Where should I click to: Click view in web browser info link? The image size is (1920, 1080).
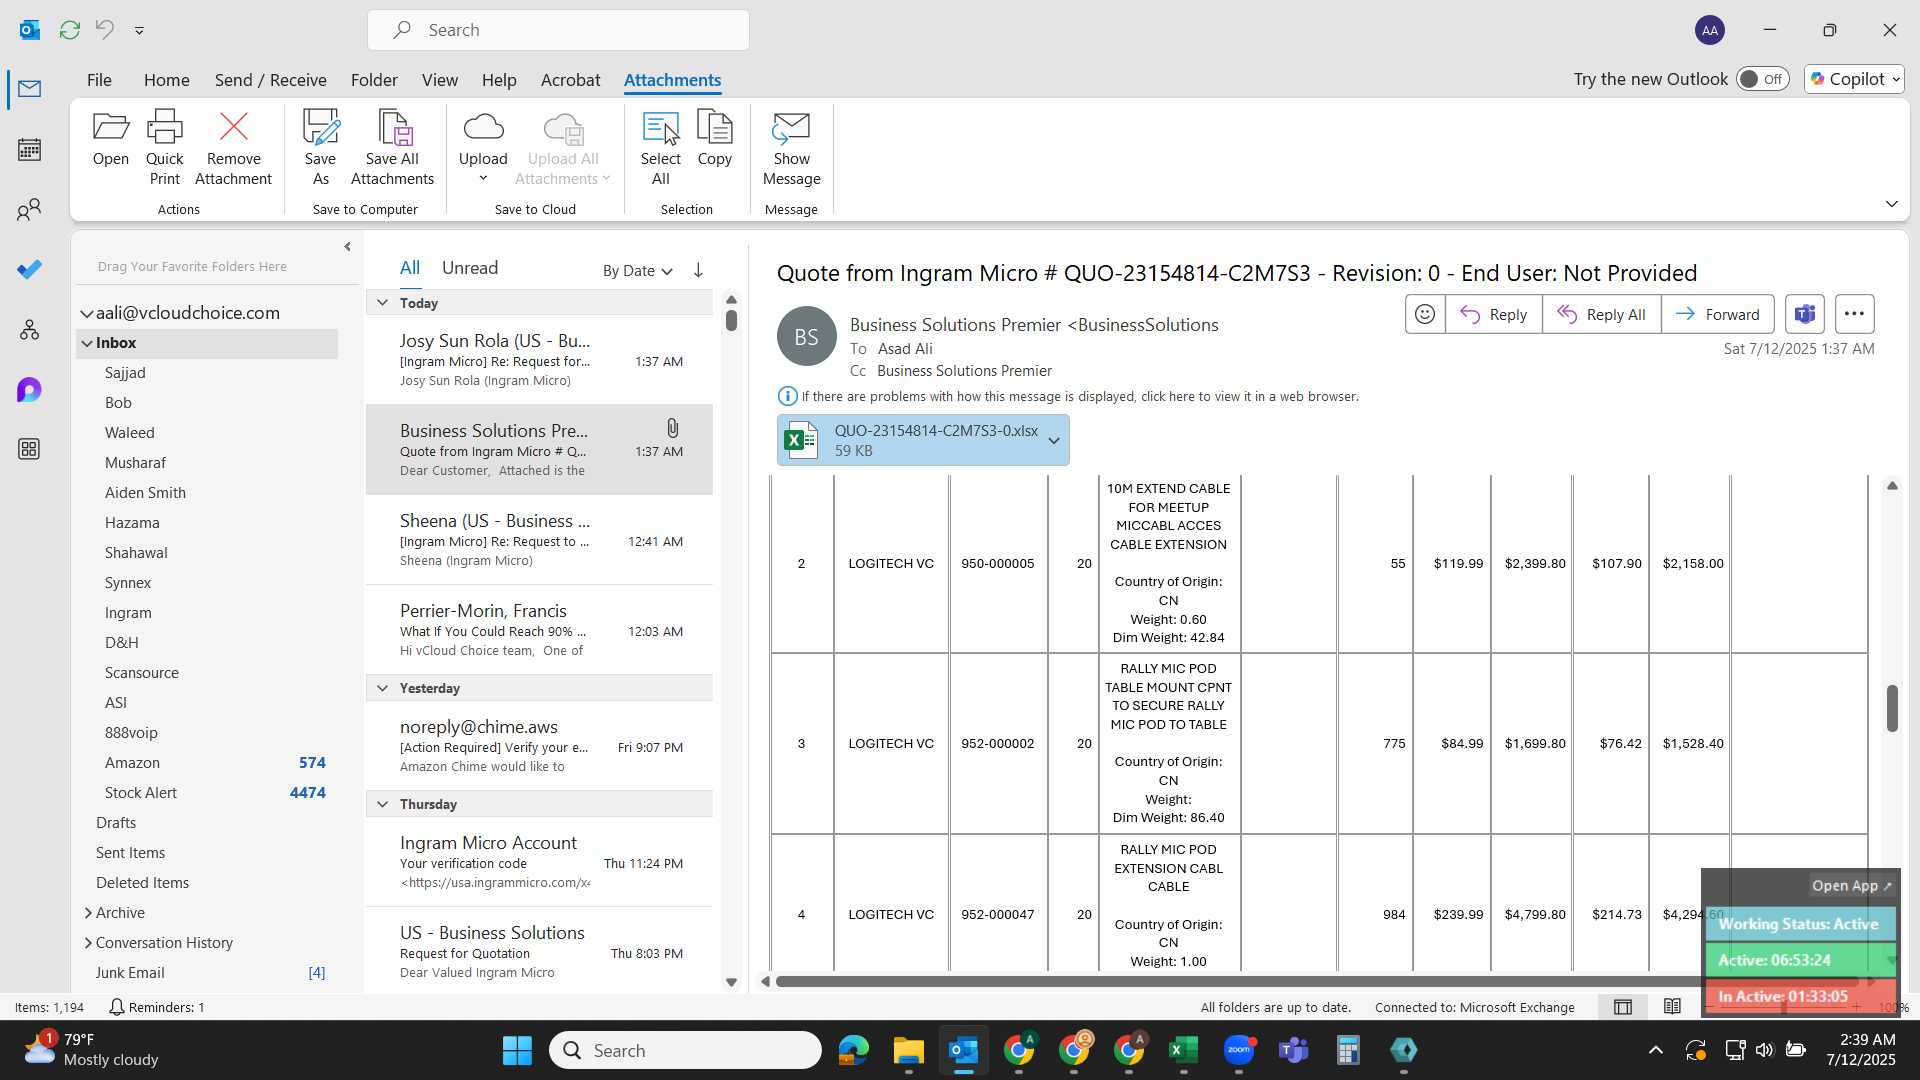(x=1080, y=396)
